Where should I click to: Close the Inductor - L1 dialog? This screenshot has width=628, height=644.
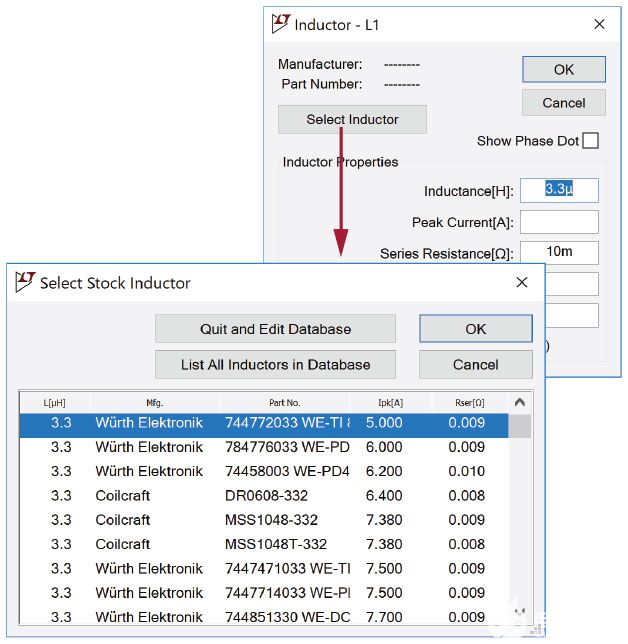(x=599, y=24)
